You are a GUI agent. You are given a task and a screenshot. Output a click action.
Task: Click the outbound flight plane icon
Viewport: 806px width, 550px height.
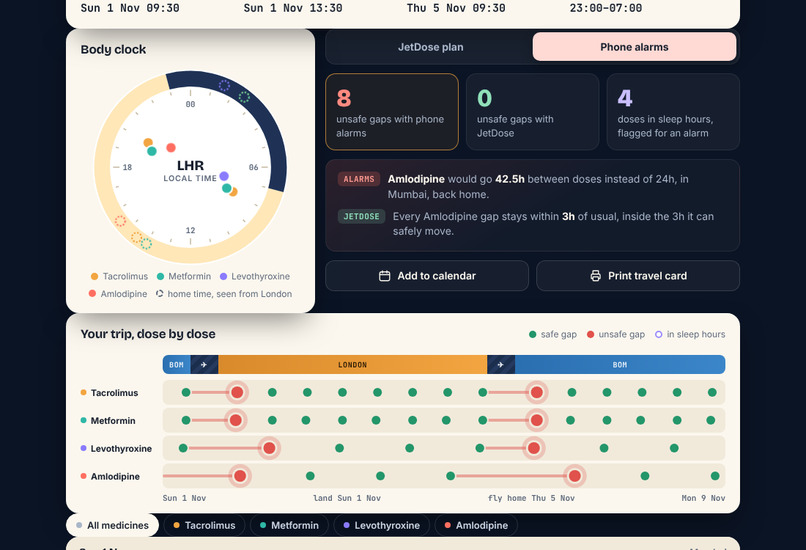click(204, 365)
